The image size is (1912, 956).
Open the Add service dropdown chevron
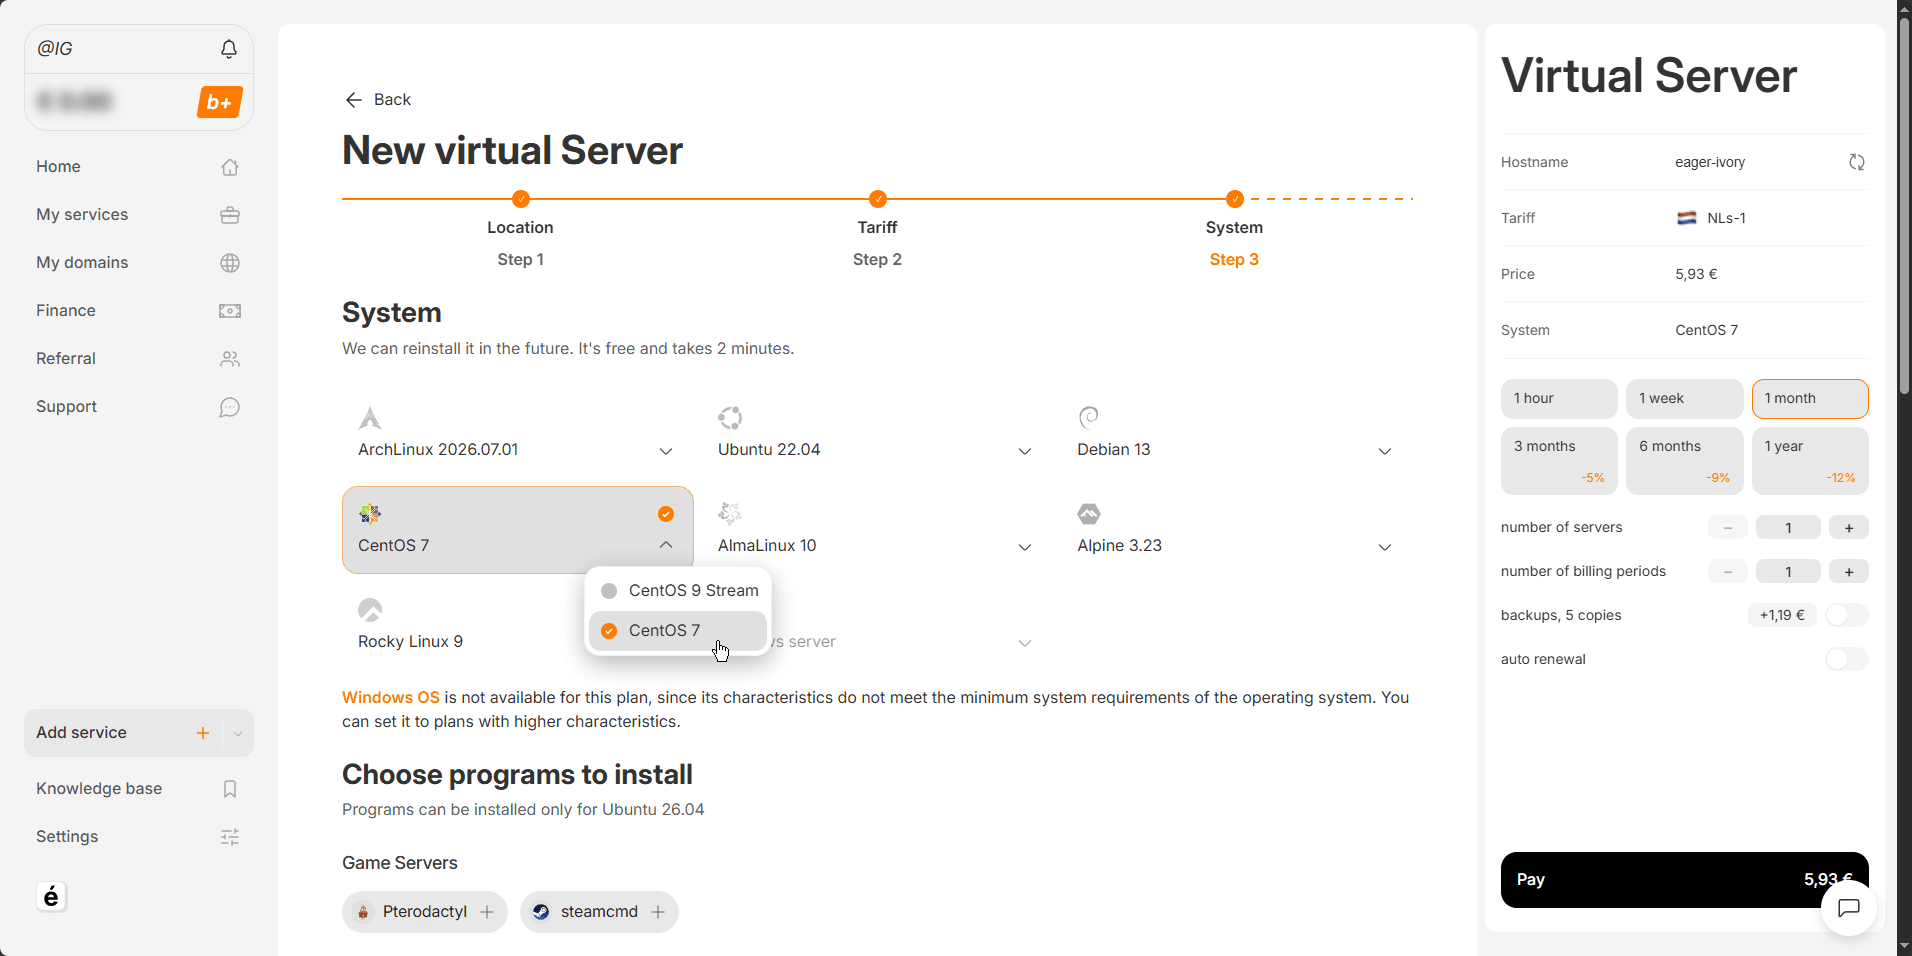[x=238, y=734]
